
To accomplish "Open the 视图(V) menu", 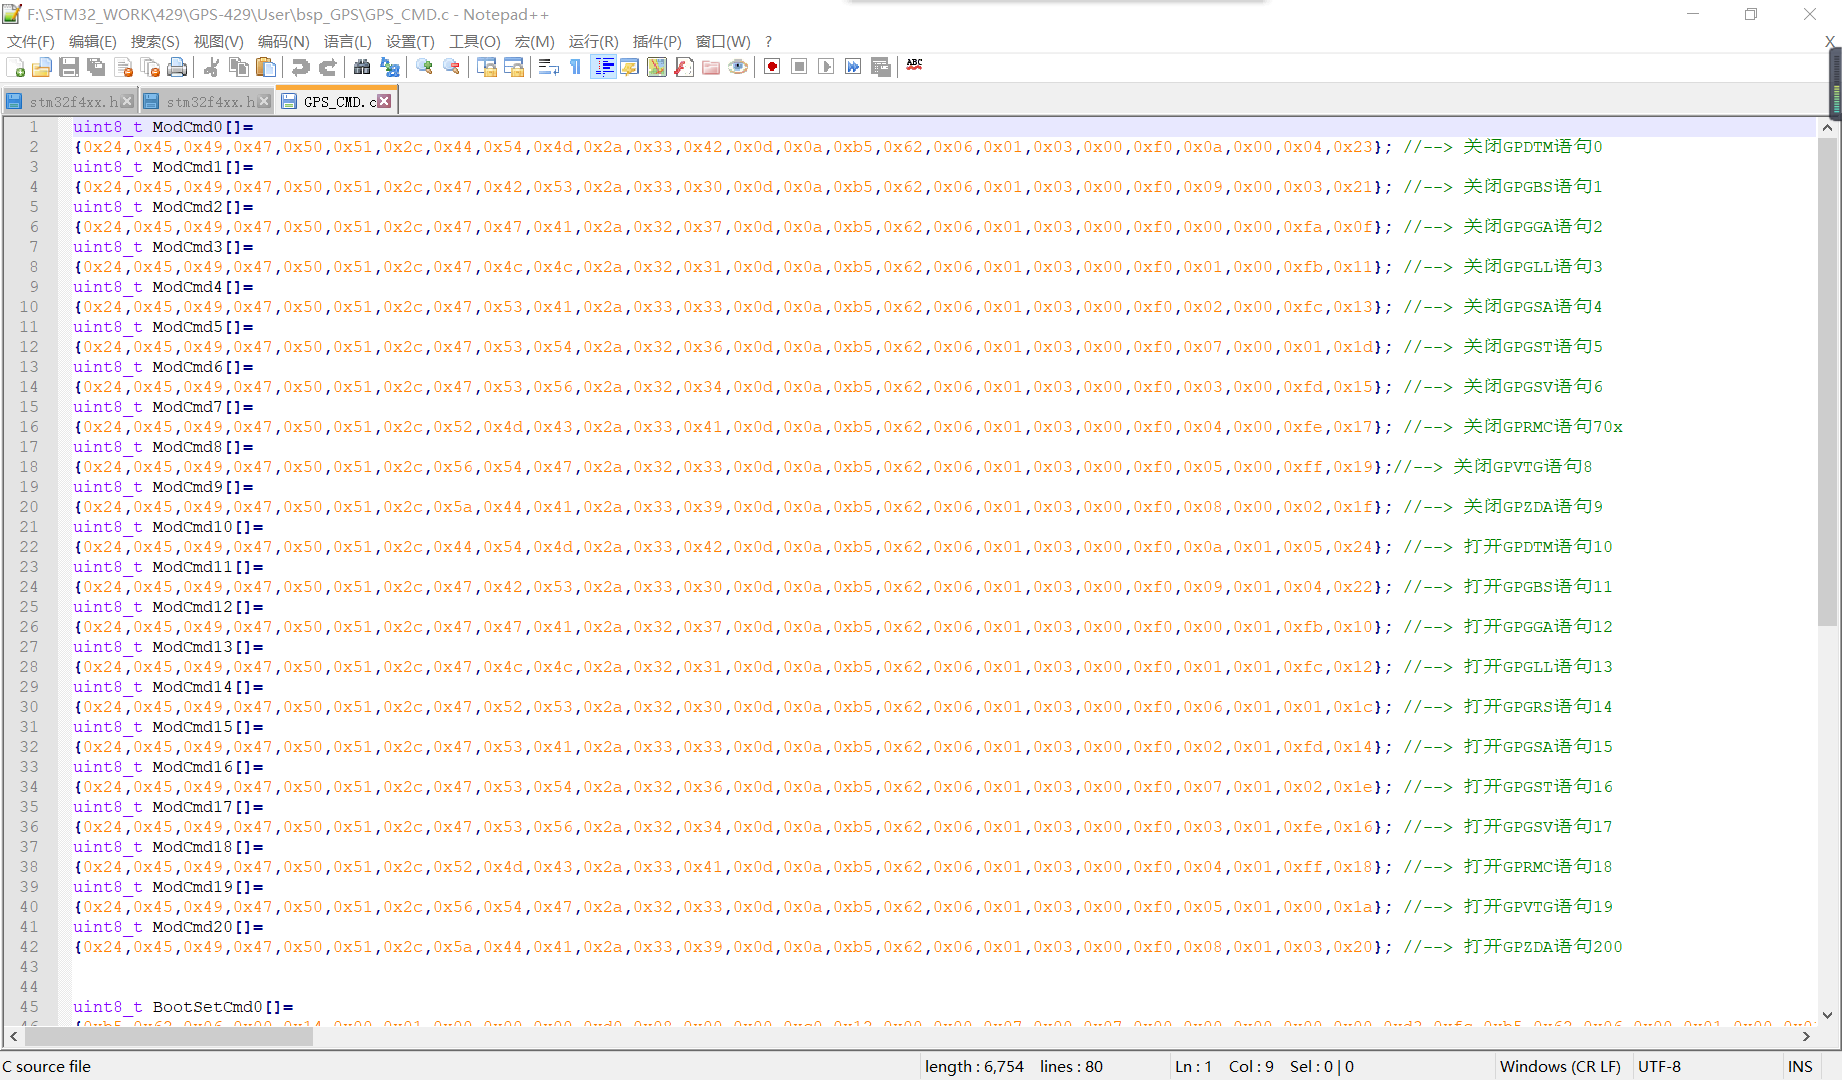I will point(219,41).
